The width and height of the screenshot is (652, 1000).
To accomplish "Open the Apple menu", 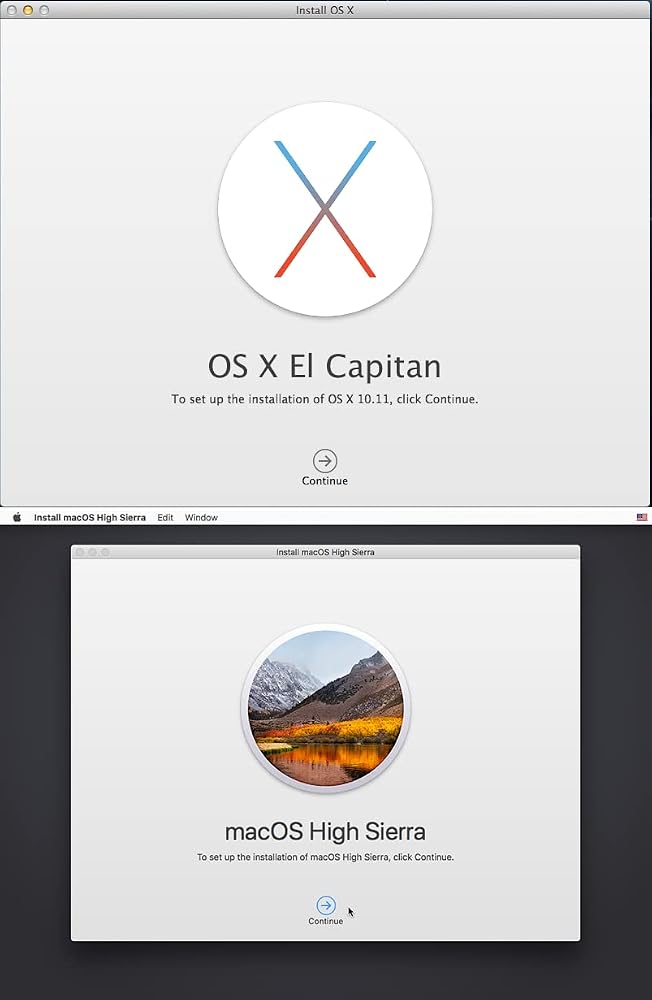I will coord(17,517).
